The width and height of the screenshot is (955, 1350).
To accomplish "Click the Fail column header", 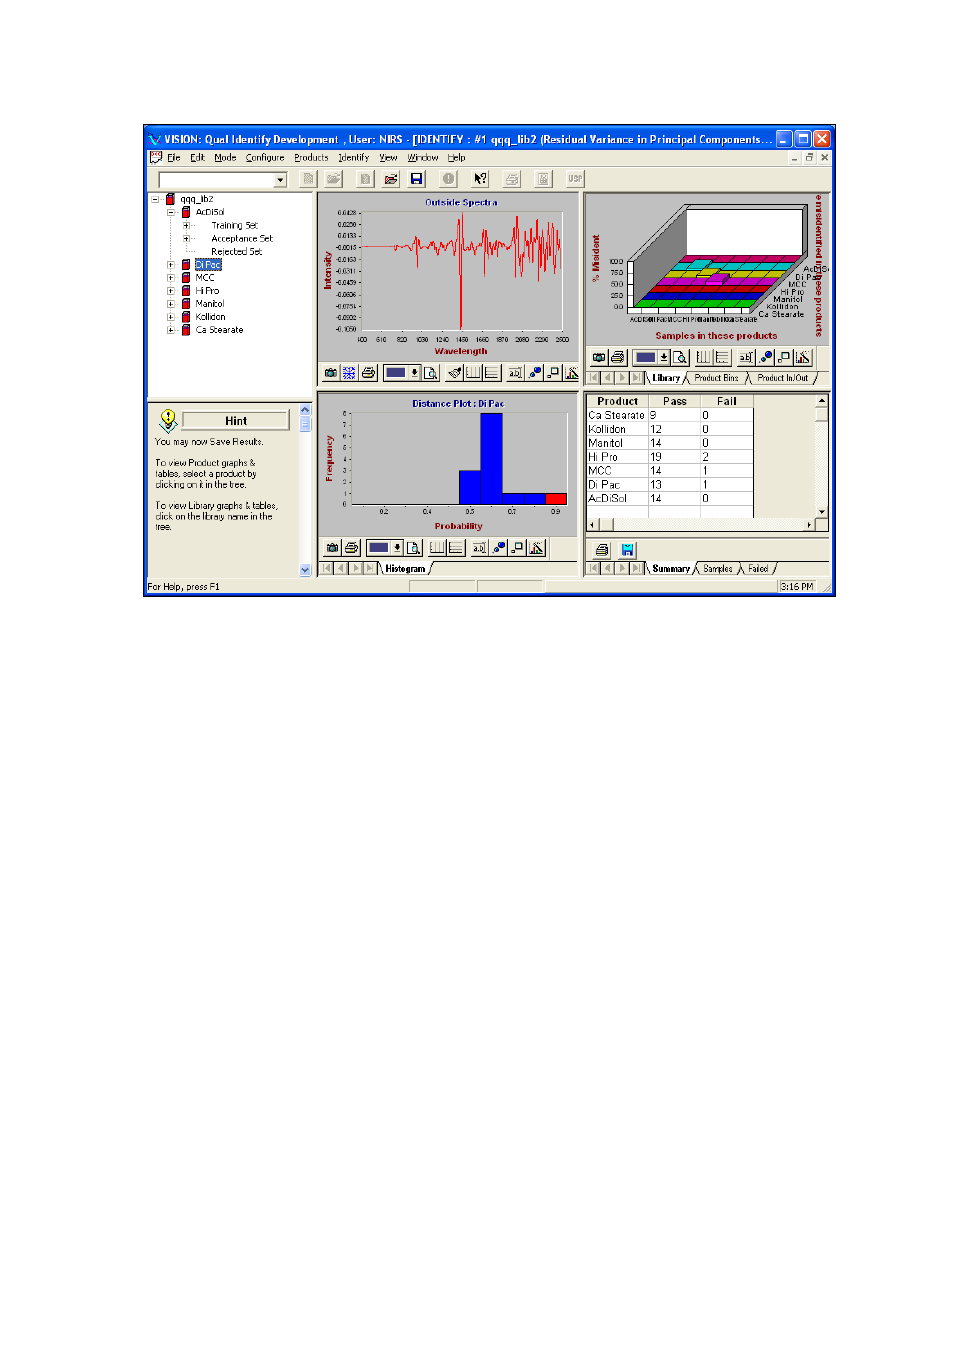I will pos(726,401).
